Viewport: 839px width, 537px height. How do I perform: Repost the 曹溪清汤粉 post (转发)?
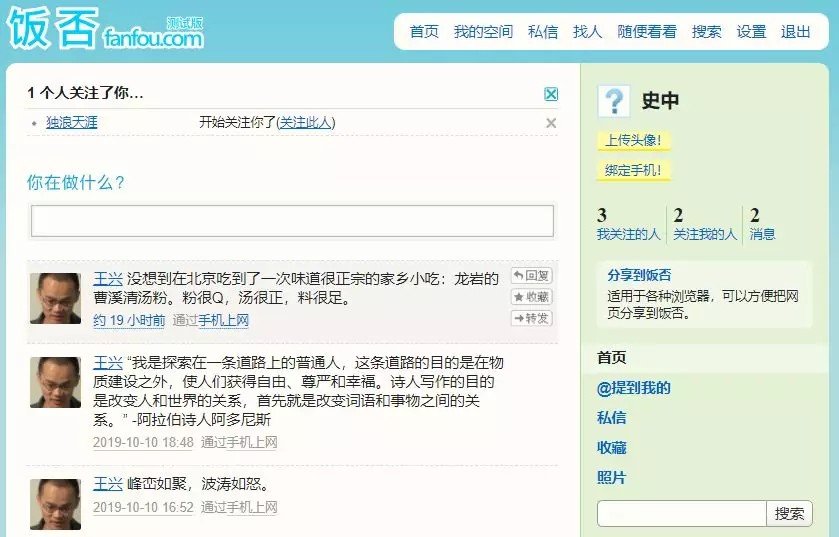point(531,318)
